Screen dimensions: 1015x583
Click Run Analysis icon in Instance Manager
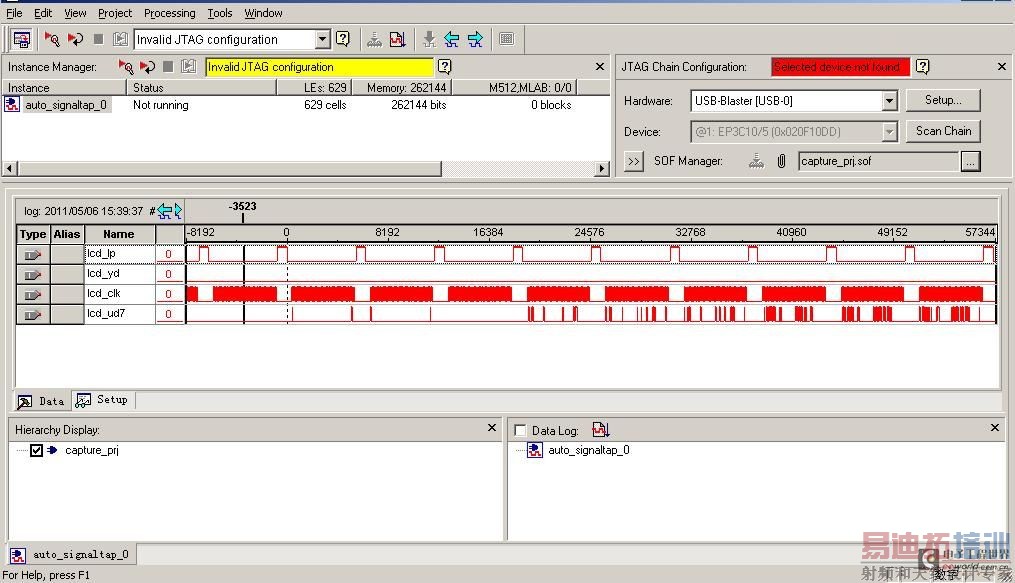(126, 67)
